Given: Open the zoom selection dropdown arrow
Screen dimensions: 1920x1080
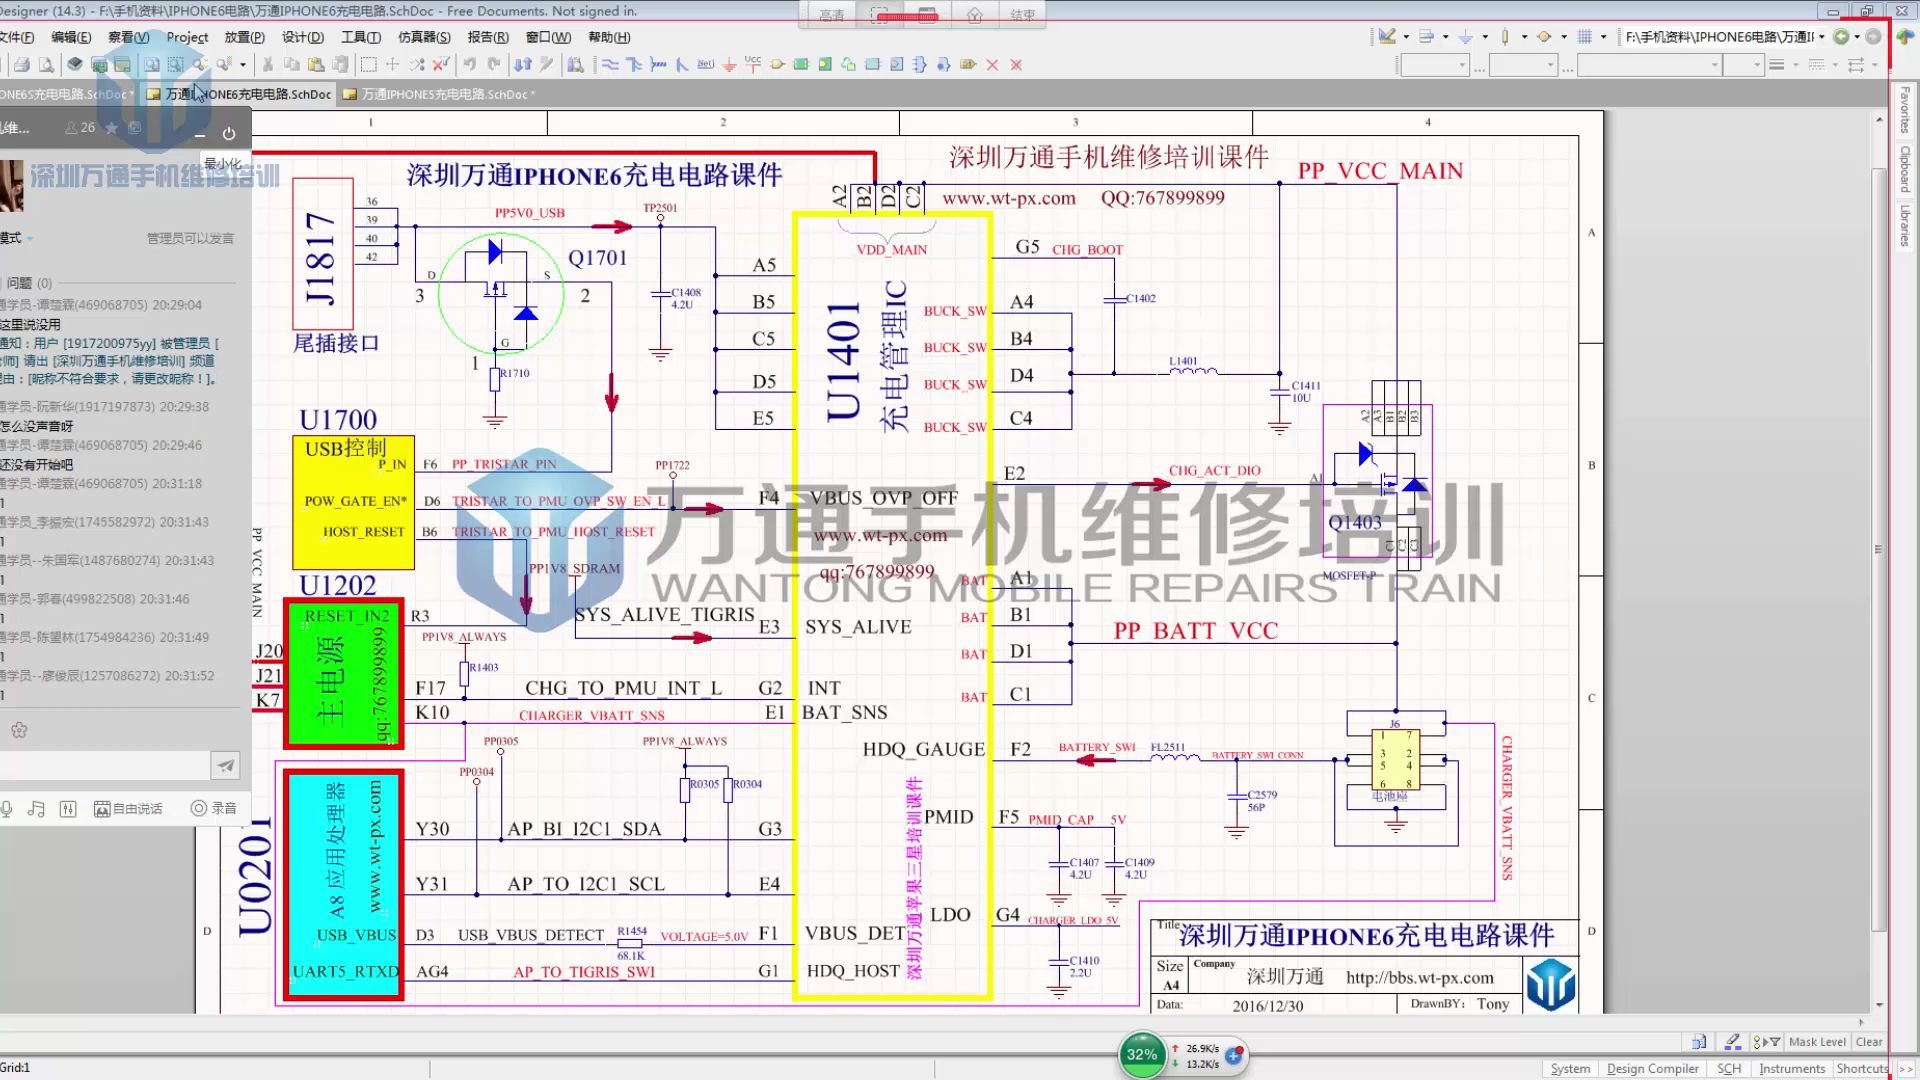Looking at the screenshot, I should tap(242, 65).
